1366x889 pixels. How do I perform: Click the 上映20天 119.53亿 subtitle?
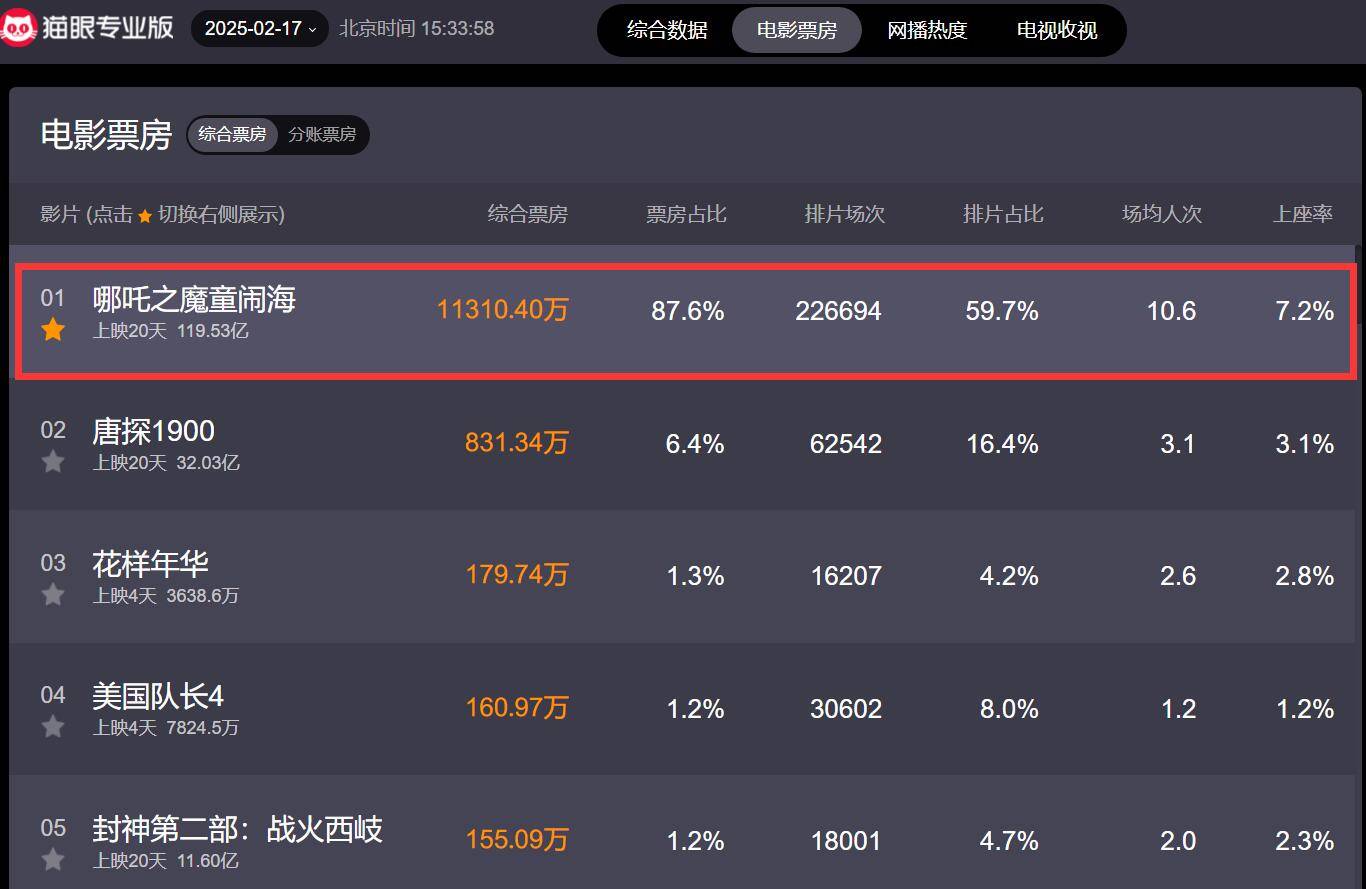[x=171, y=331]
